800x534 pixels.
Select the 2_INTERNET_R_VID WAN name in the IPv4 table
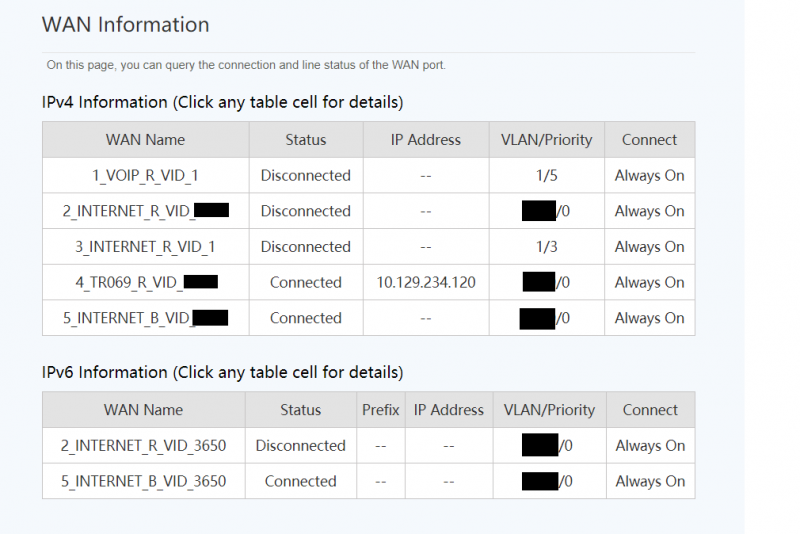point(145,211)
